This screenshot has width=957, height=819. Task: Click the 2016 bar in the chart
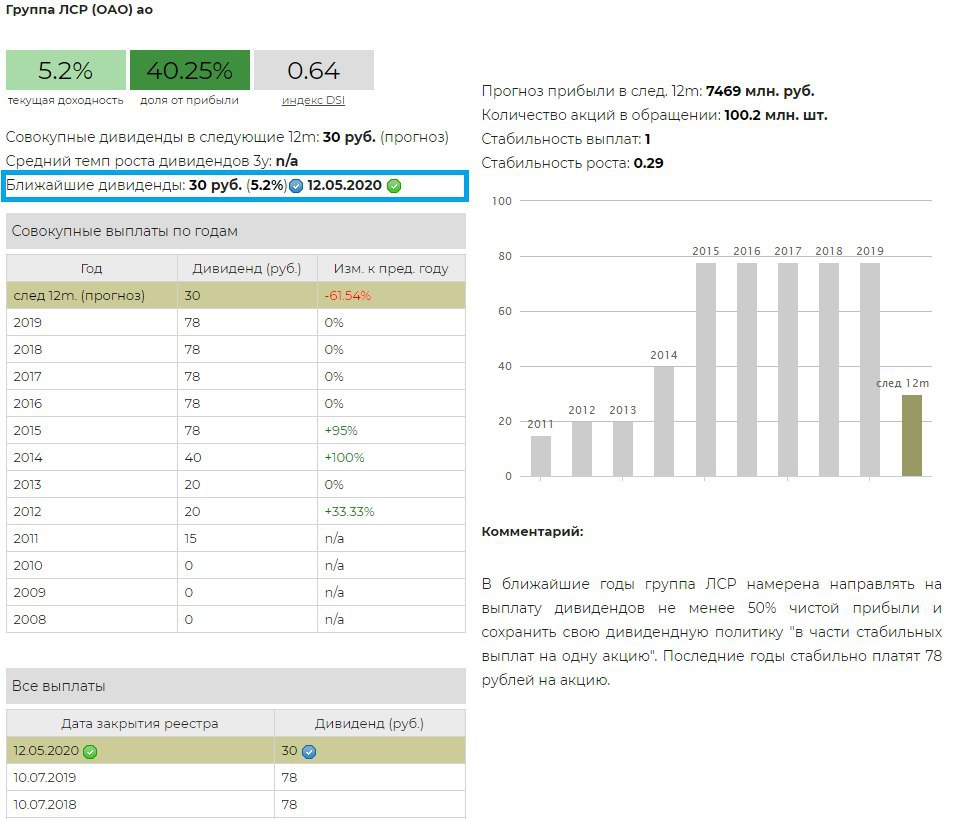pos(746,370)
